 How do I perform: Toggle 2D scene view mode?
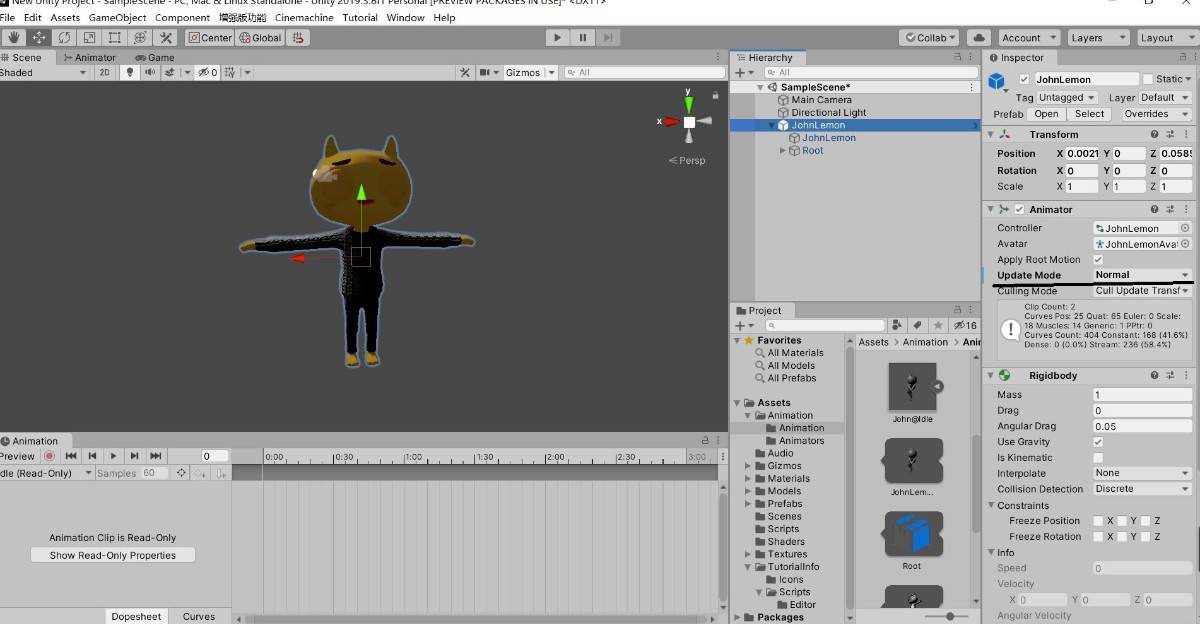click(104, 72)
